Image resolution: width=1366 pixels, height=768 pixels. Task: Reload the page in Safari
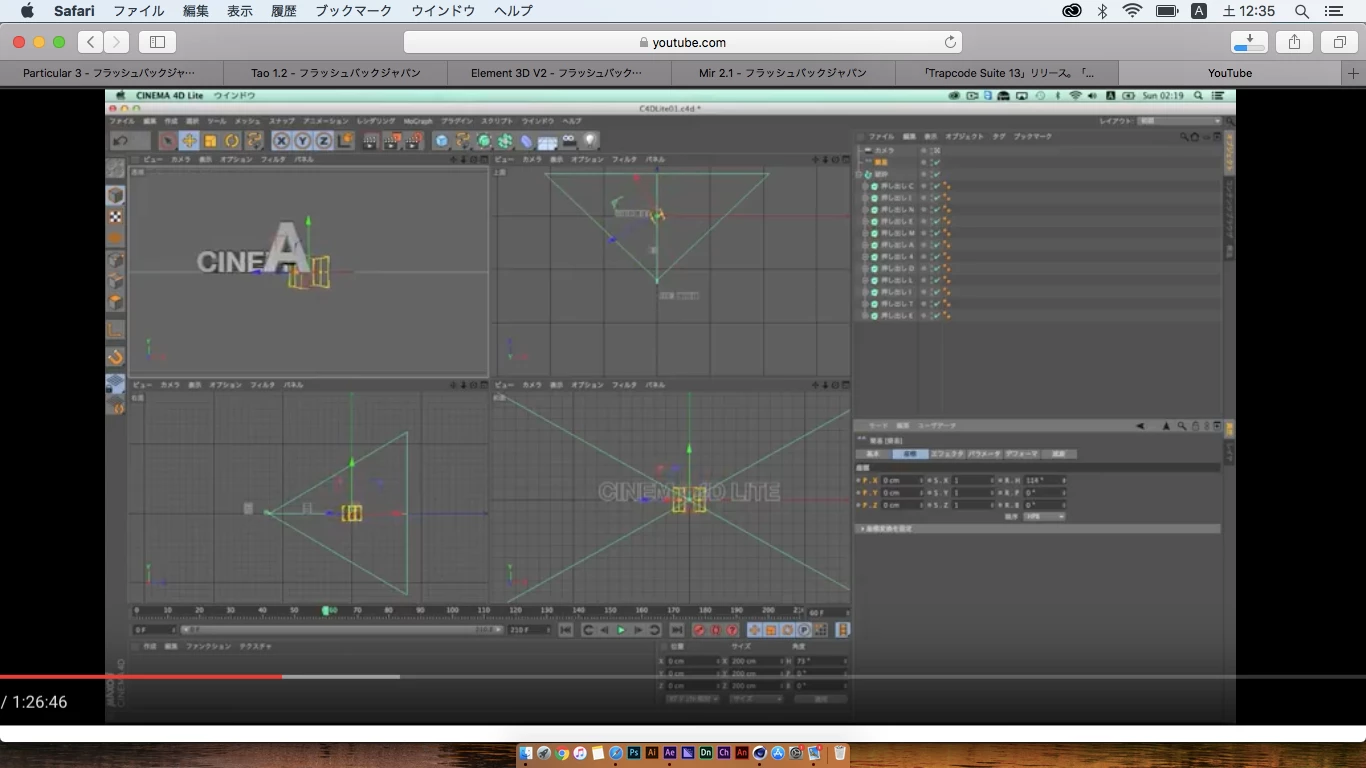tap(950, 42)
